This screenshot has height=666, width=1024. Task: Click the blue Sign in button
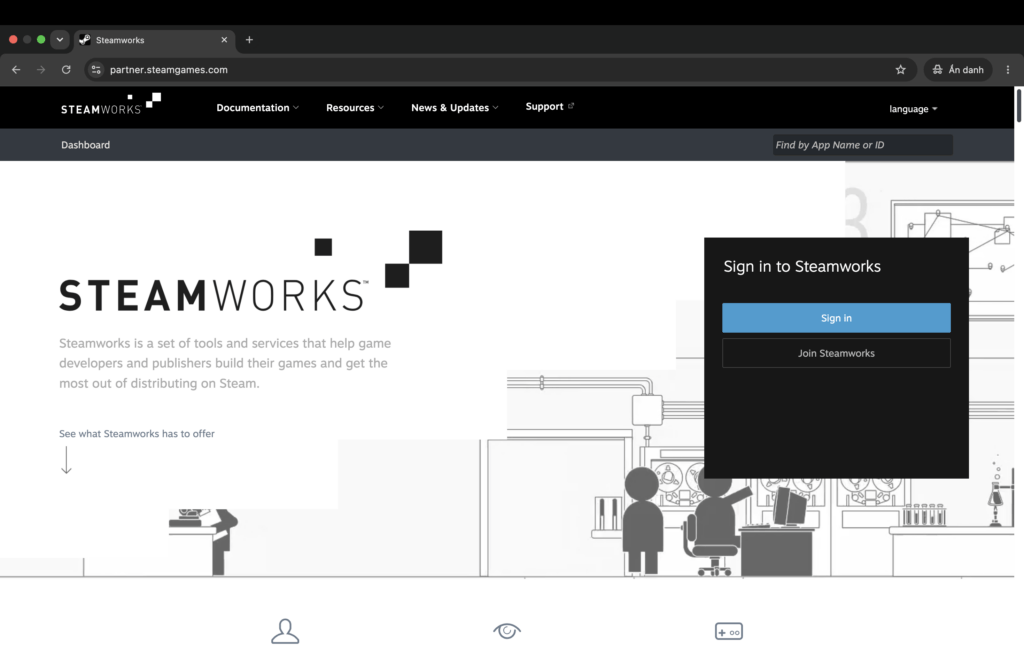(x=836, y=318)
